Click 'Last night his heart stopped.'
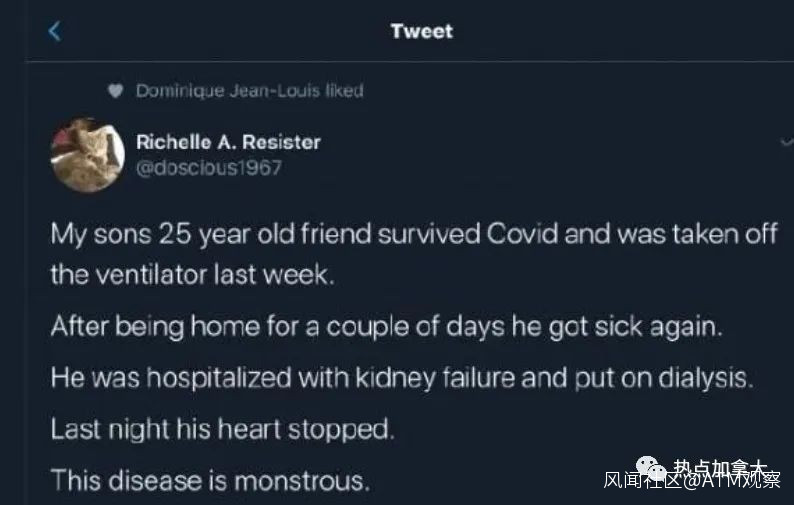 [221, 430]
